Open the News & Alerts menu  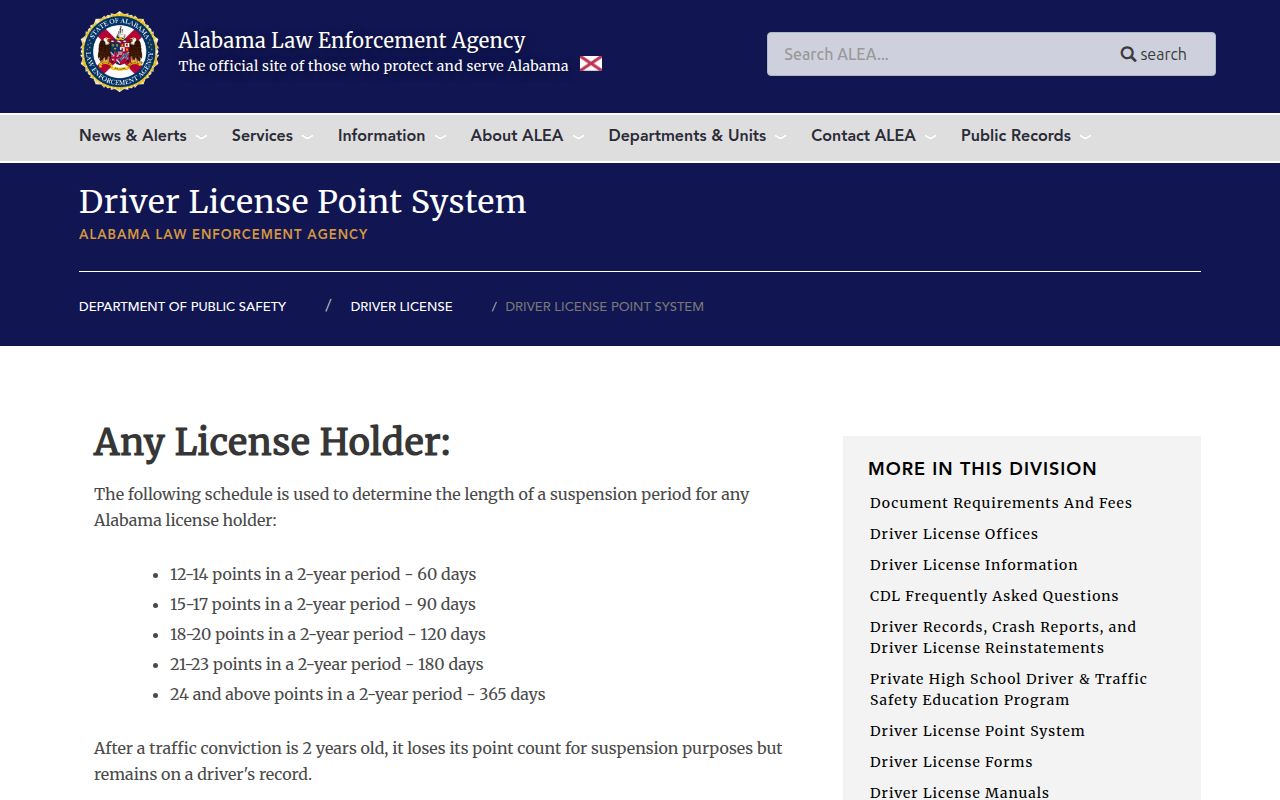133,135
